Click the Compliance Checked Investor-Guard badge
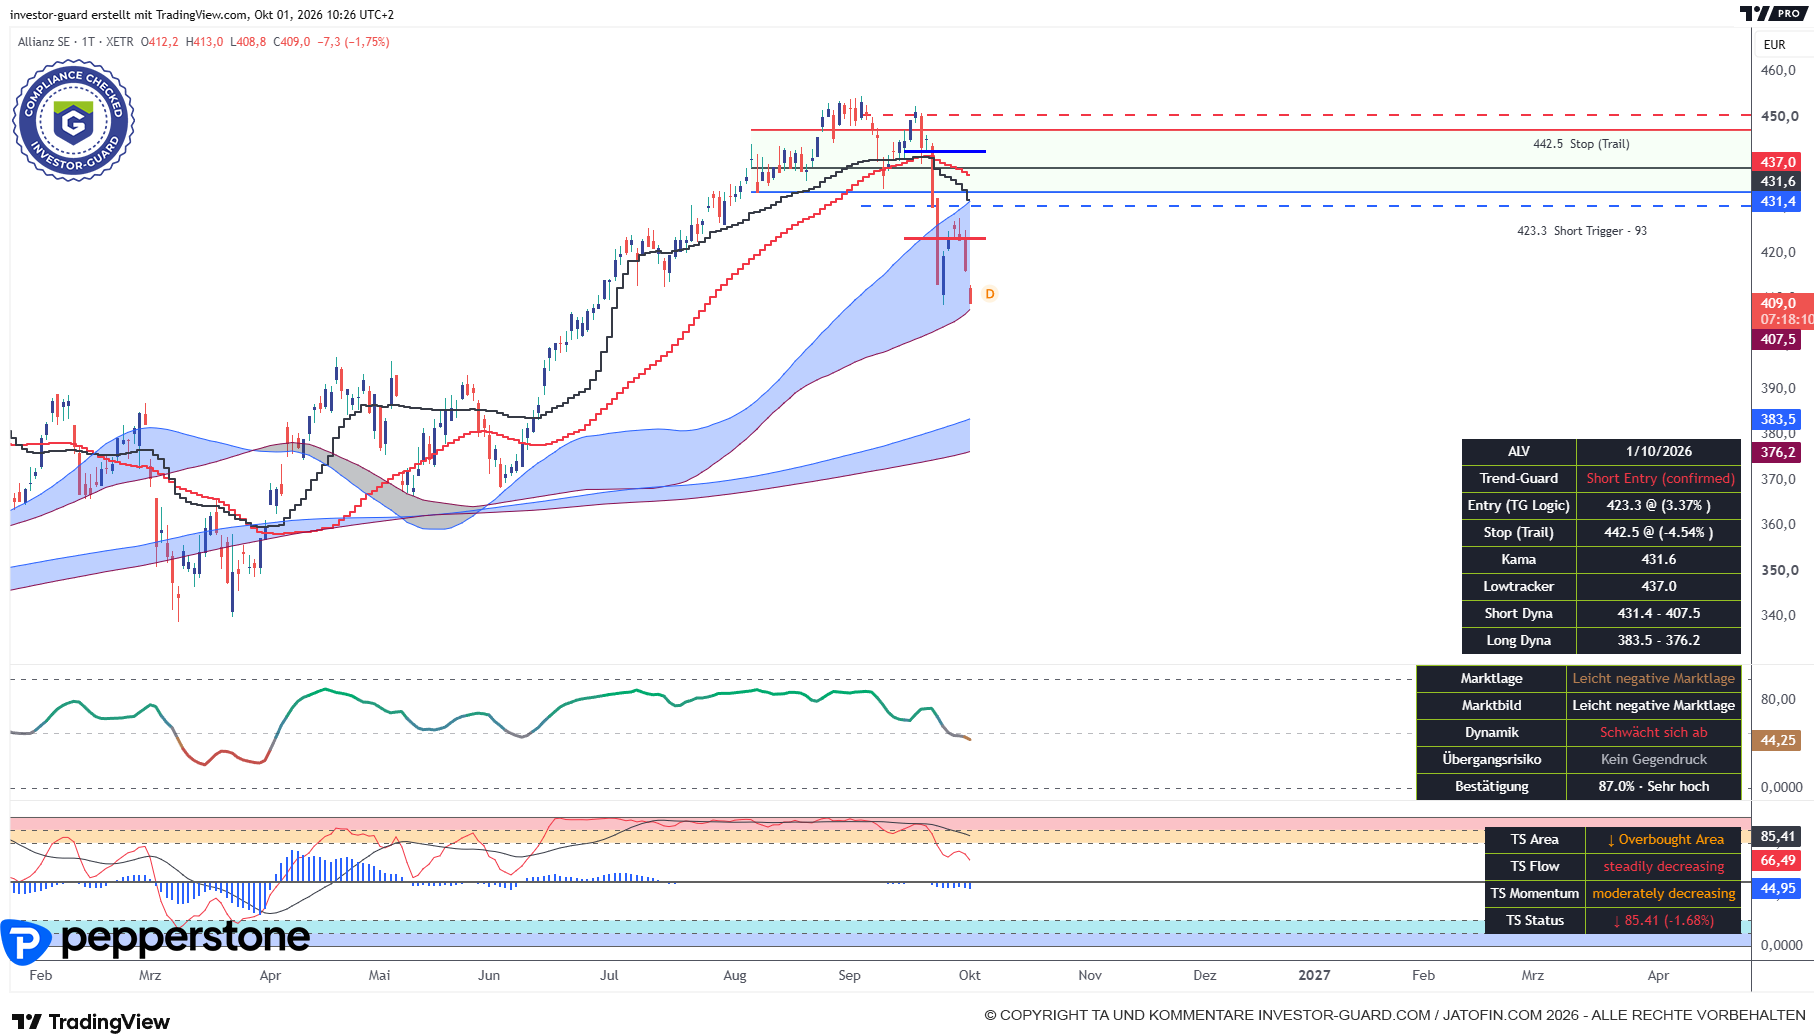Image resolution: width=1814 pixels, height=1035 pixels. pyautogui.click(x=74, y=121)
